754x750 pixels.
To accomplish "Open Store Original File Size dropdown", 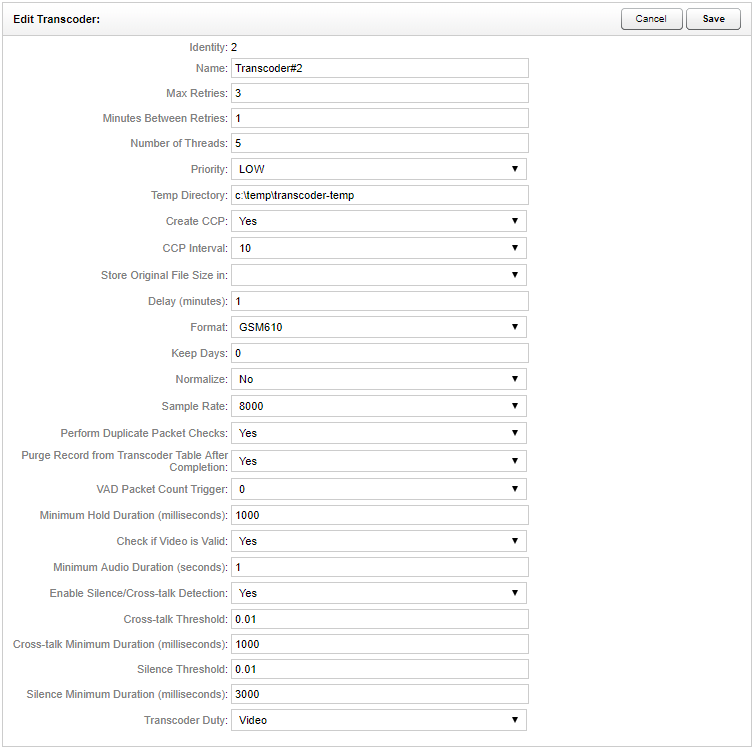I will tap(379, 274).
